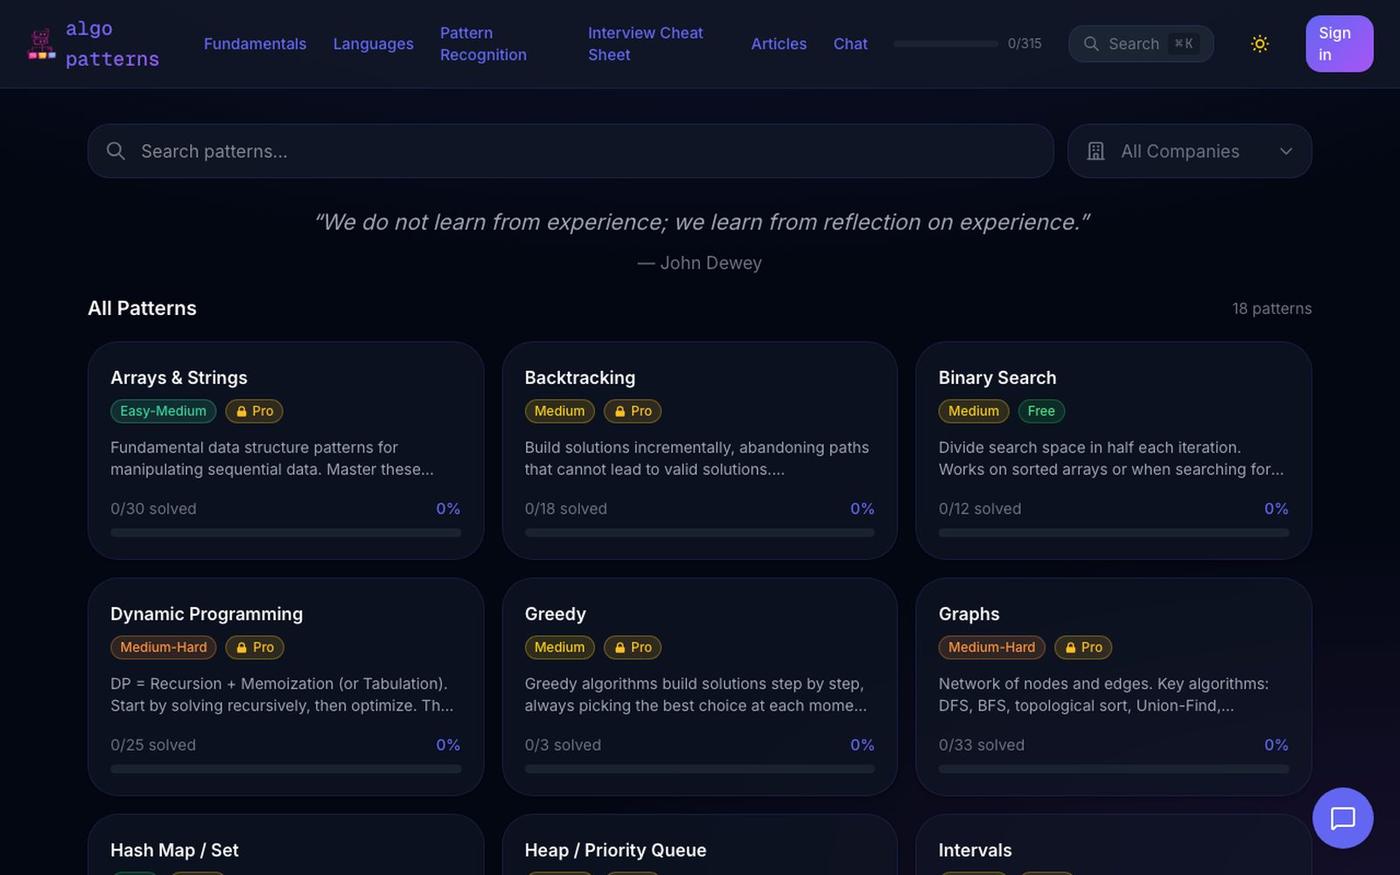Open the Dynamic Programming pattern title
The width and height of the screenshot is (1400, 875).
coord(206,614)
